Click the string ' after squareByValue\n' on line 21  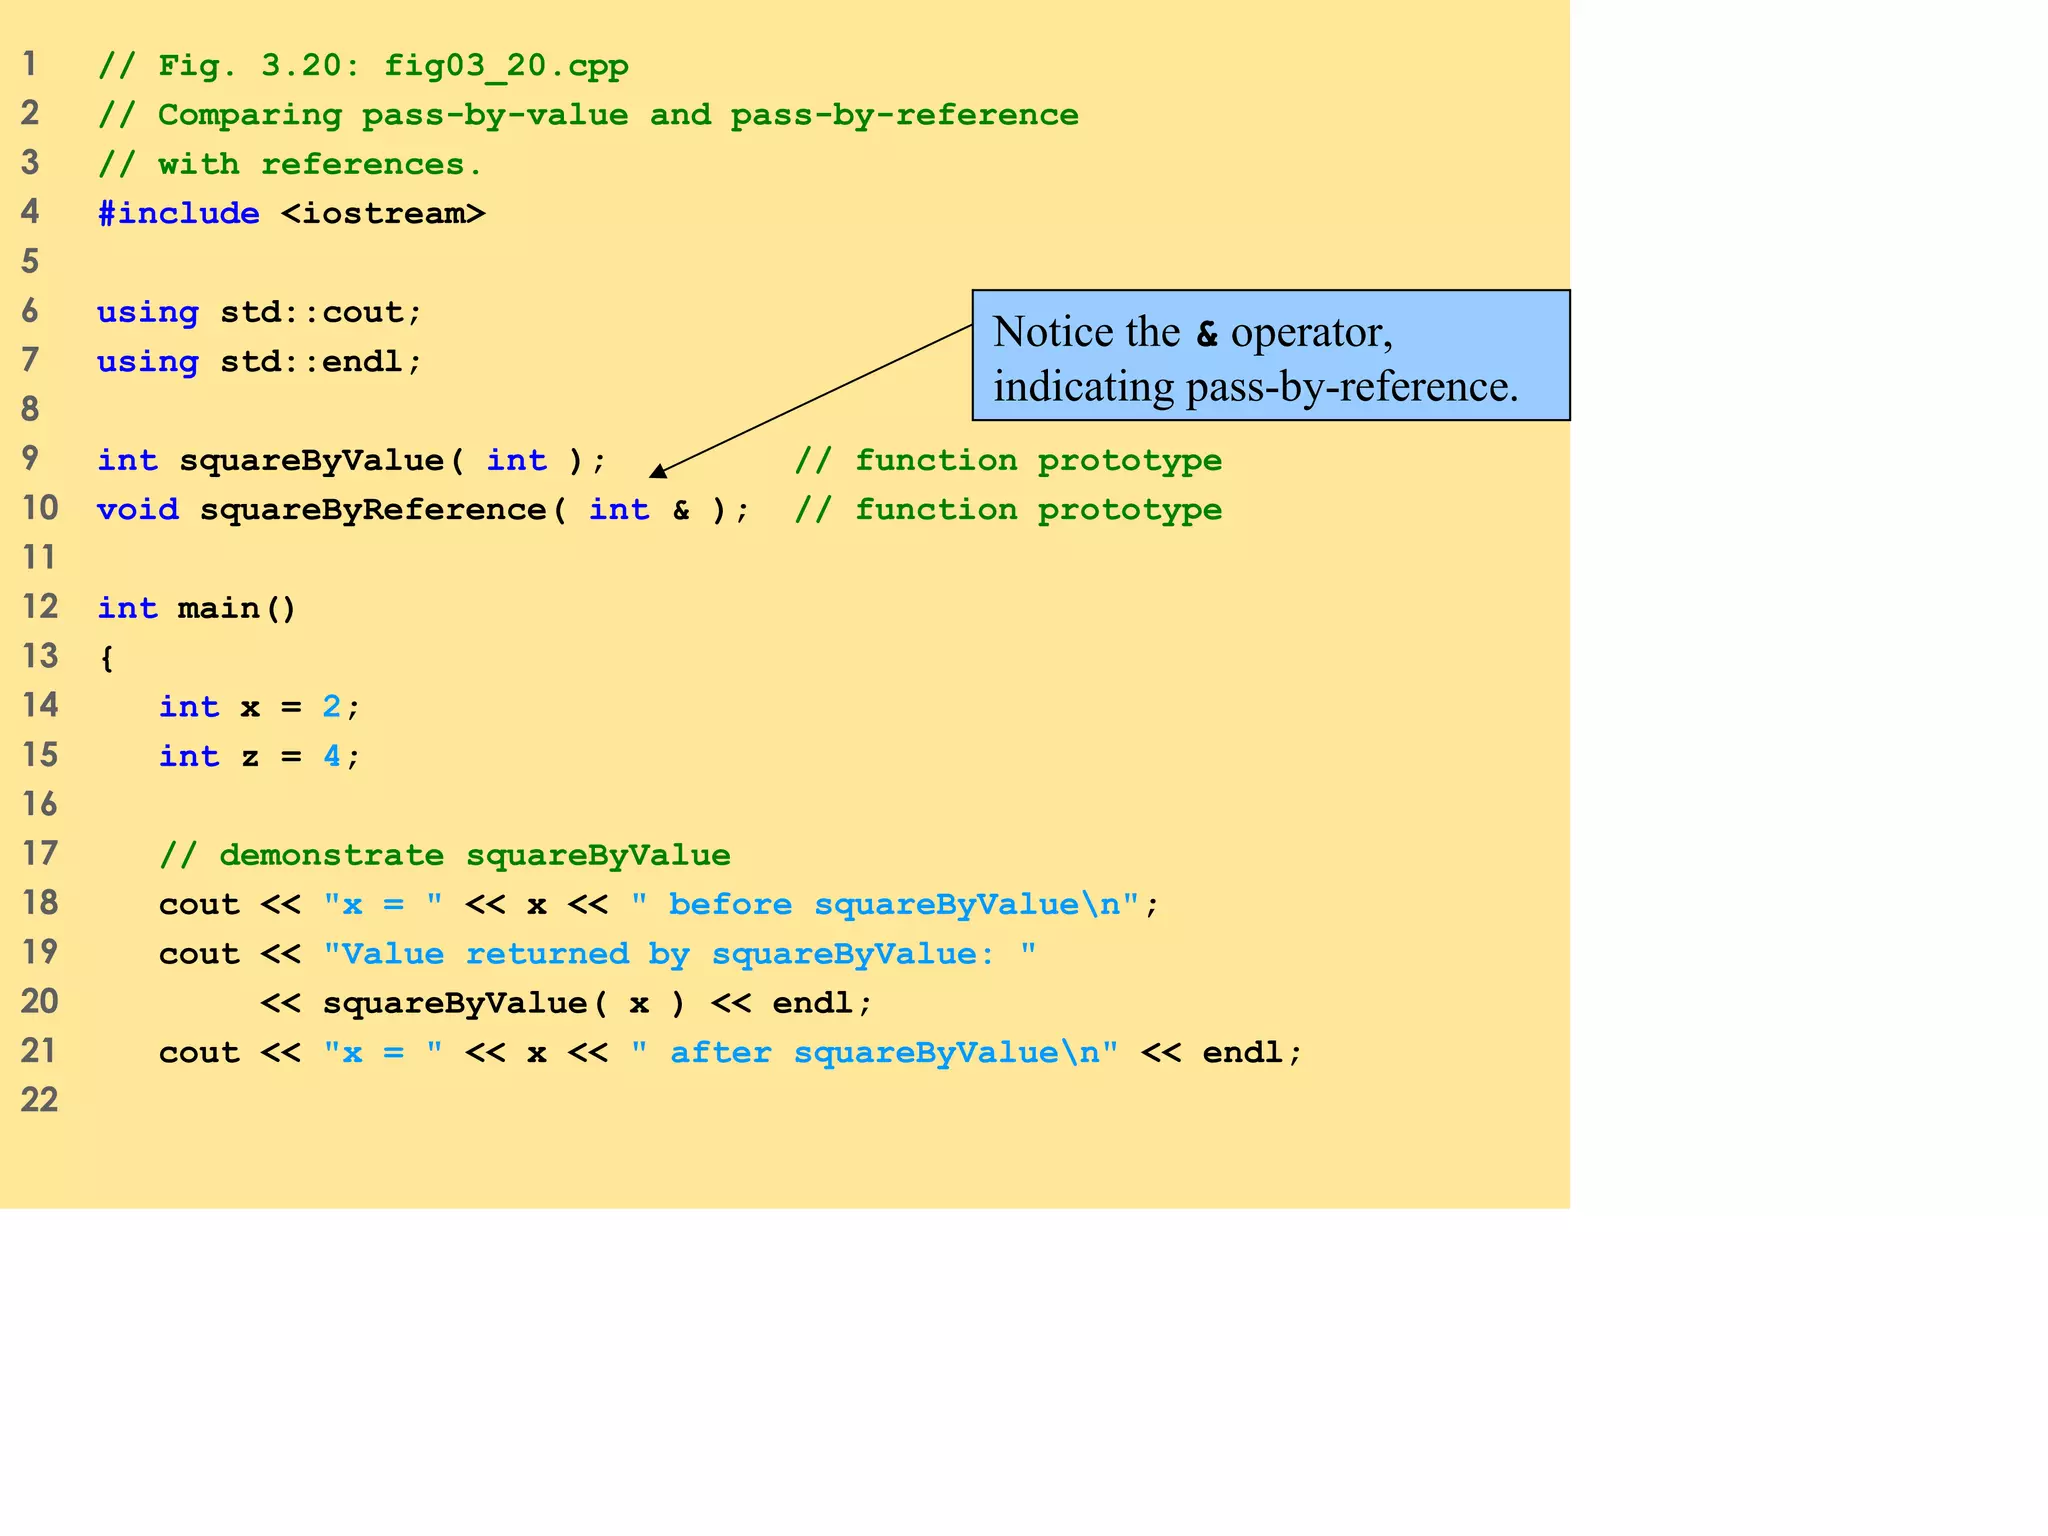(875, 1052)
